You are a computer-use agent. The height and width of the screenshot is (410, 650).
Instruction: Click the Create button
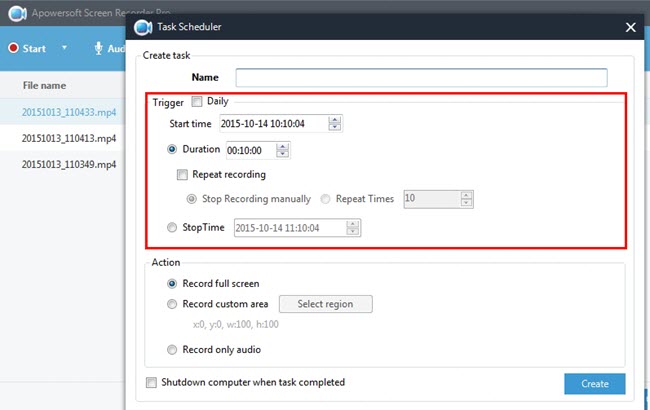[595, 384]
